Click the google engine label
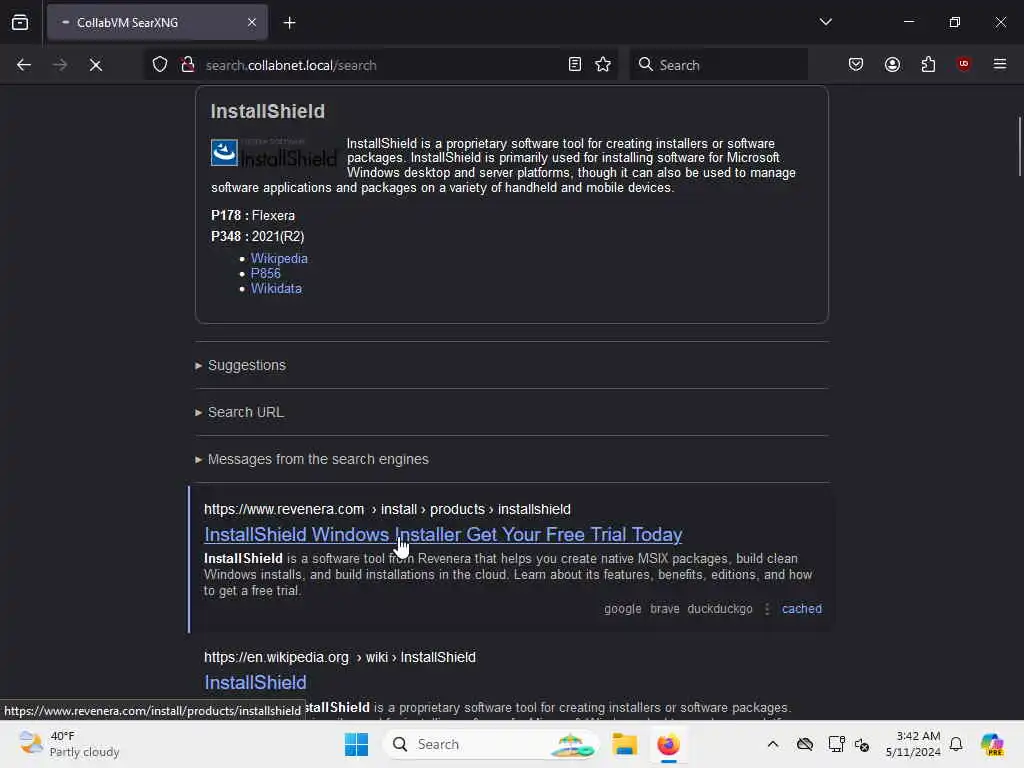 coord(622,609)
